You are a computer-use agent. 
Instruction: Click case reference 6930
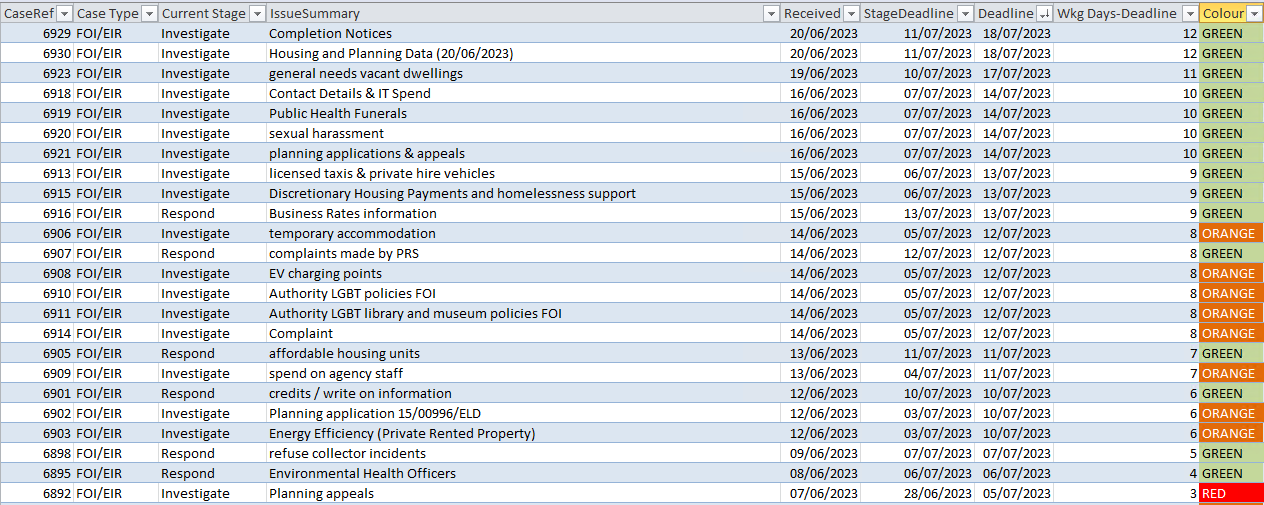coord(37,53)
